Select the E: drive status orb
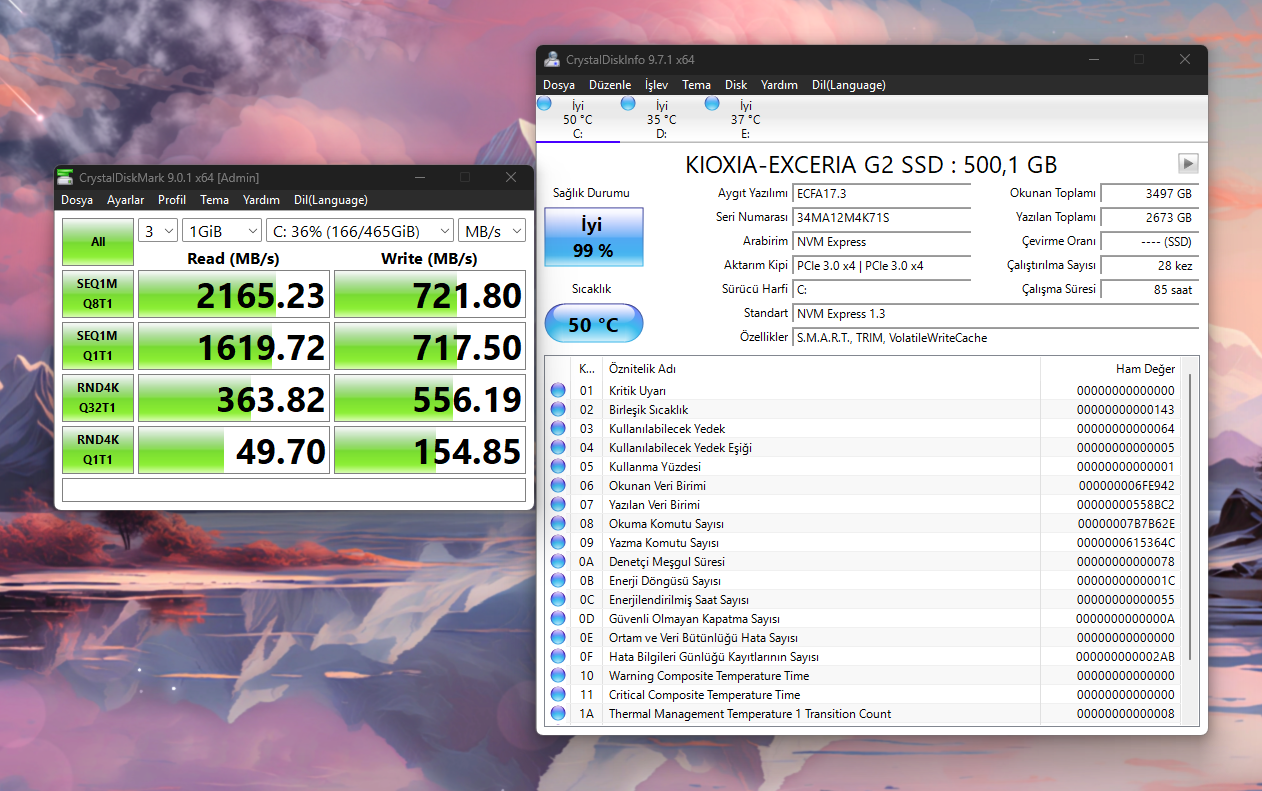The height and width of the screenshot is (791, 1262). coord(712,104)
